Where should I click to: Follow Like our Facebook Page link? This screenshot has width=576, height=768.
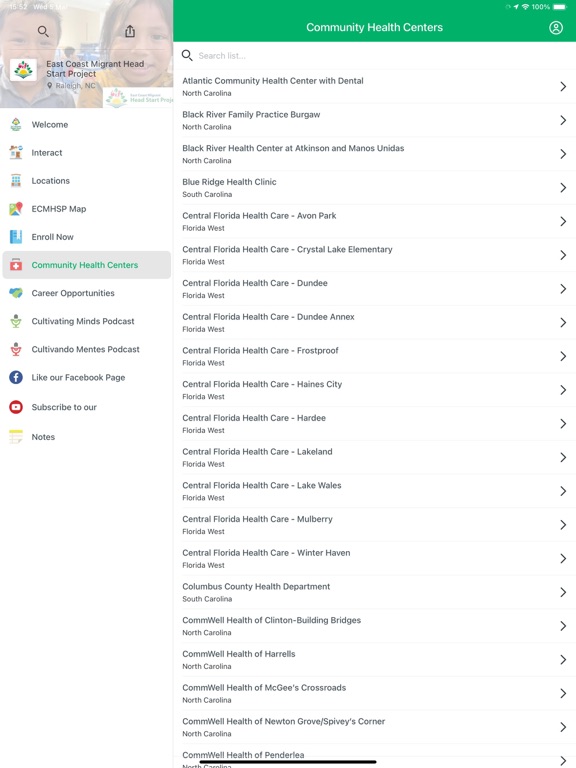pyautogui.click(x=87, y=378)
